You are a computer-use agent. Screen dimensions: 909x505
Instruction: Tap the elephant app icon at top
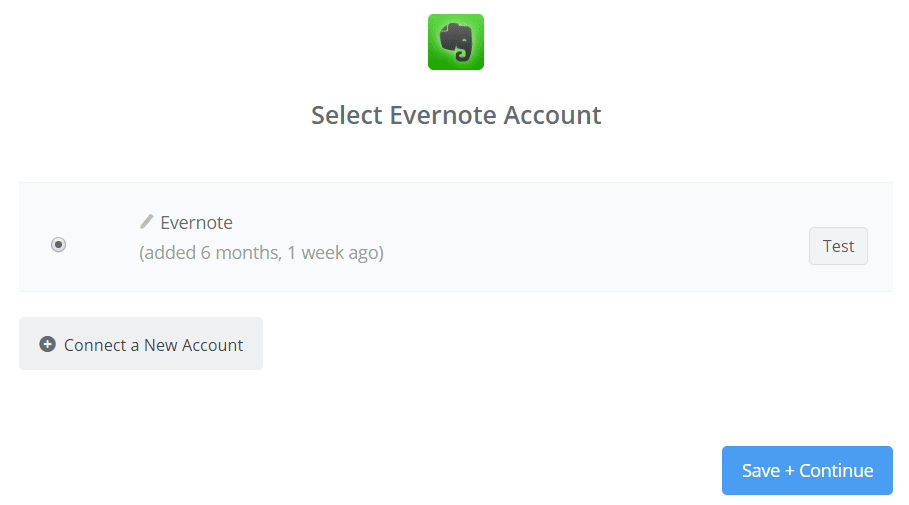[x=455, y=42]
